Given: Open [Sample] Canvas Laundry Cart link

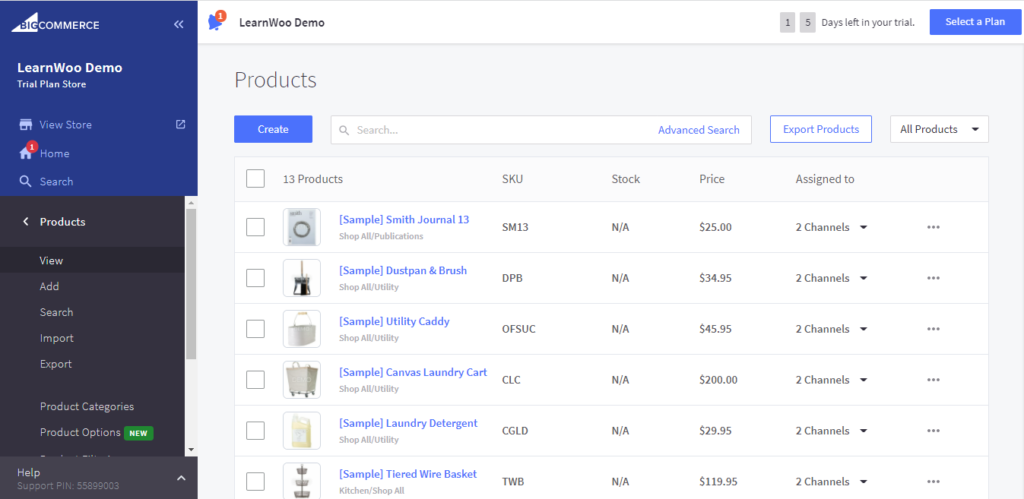Looking at the screenshot, I should click(x=413, y=372).
